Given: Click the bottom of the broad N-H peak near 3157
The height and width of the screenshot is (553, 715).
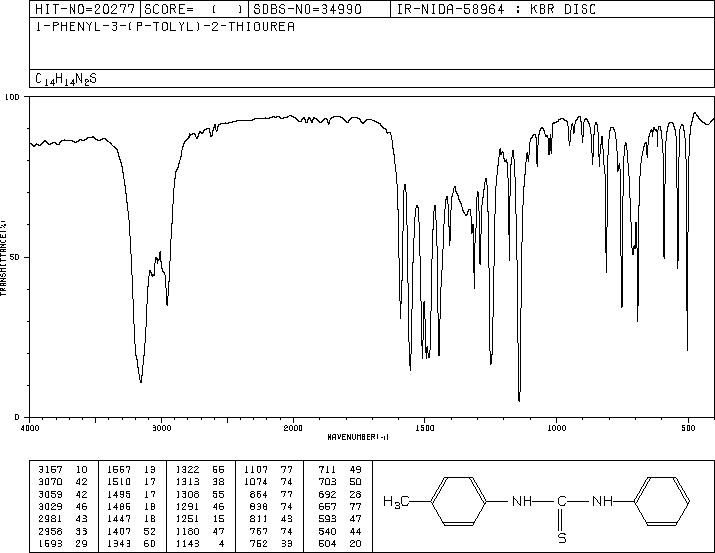Looking at the screenshot, I should (x=140, y=381).
